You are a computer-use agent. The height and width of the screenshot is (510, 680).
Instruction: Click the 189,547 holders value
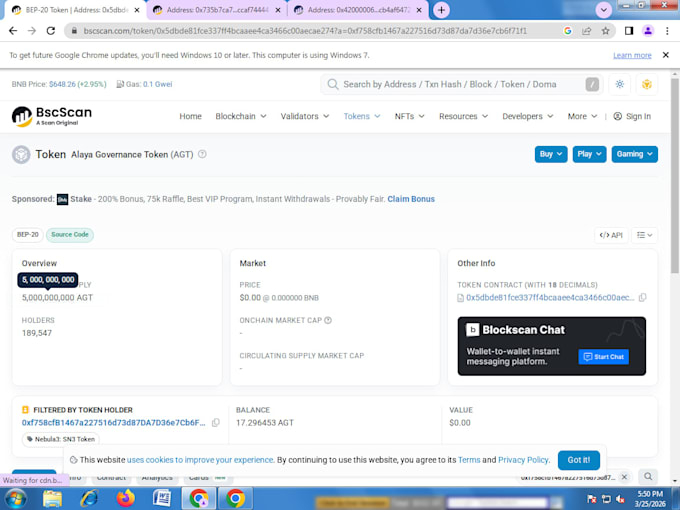pos(37,333)
